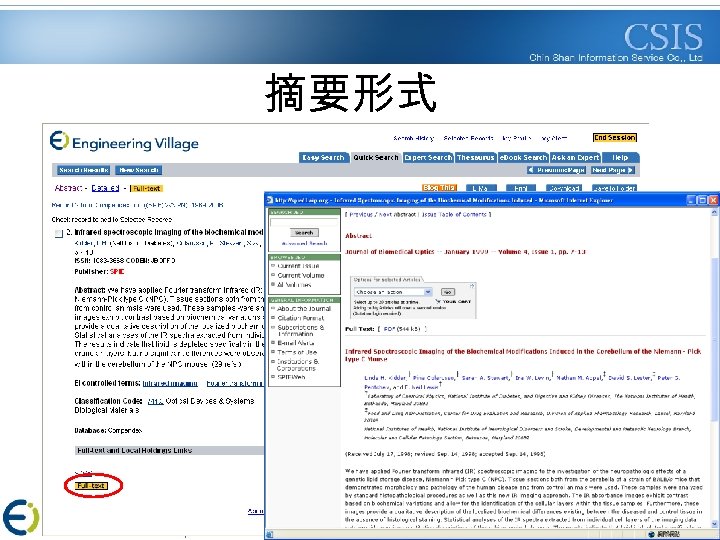
Task: Open the classification code link
Action: (x=156, y=401)
